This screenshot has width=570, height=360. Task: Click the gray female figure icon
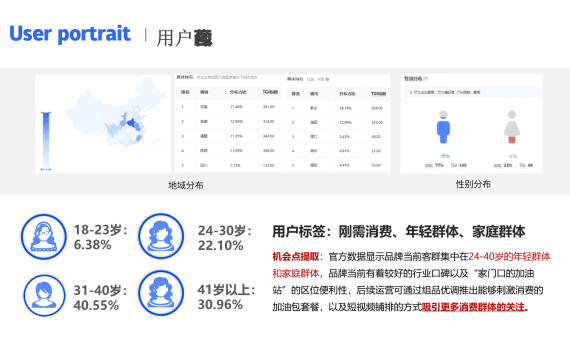click(512, 127)
